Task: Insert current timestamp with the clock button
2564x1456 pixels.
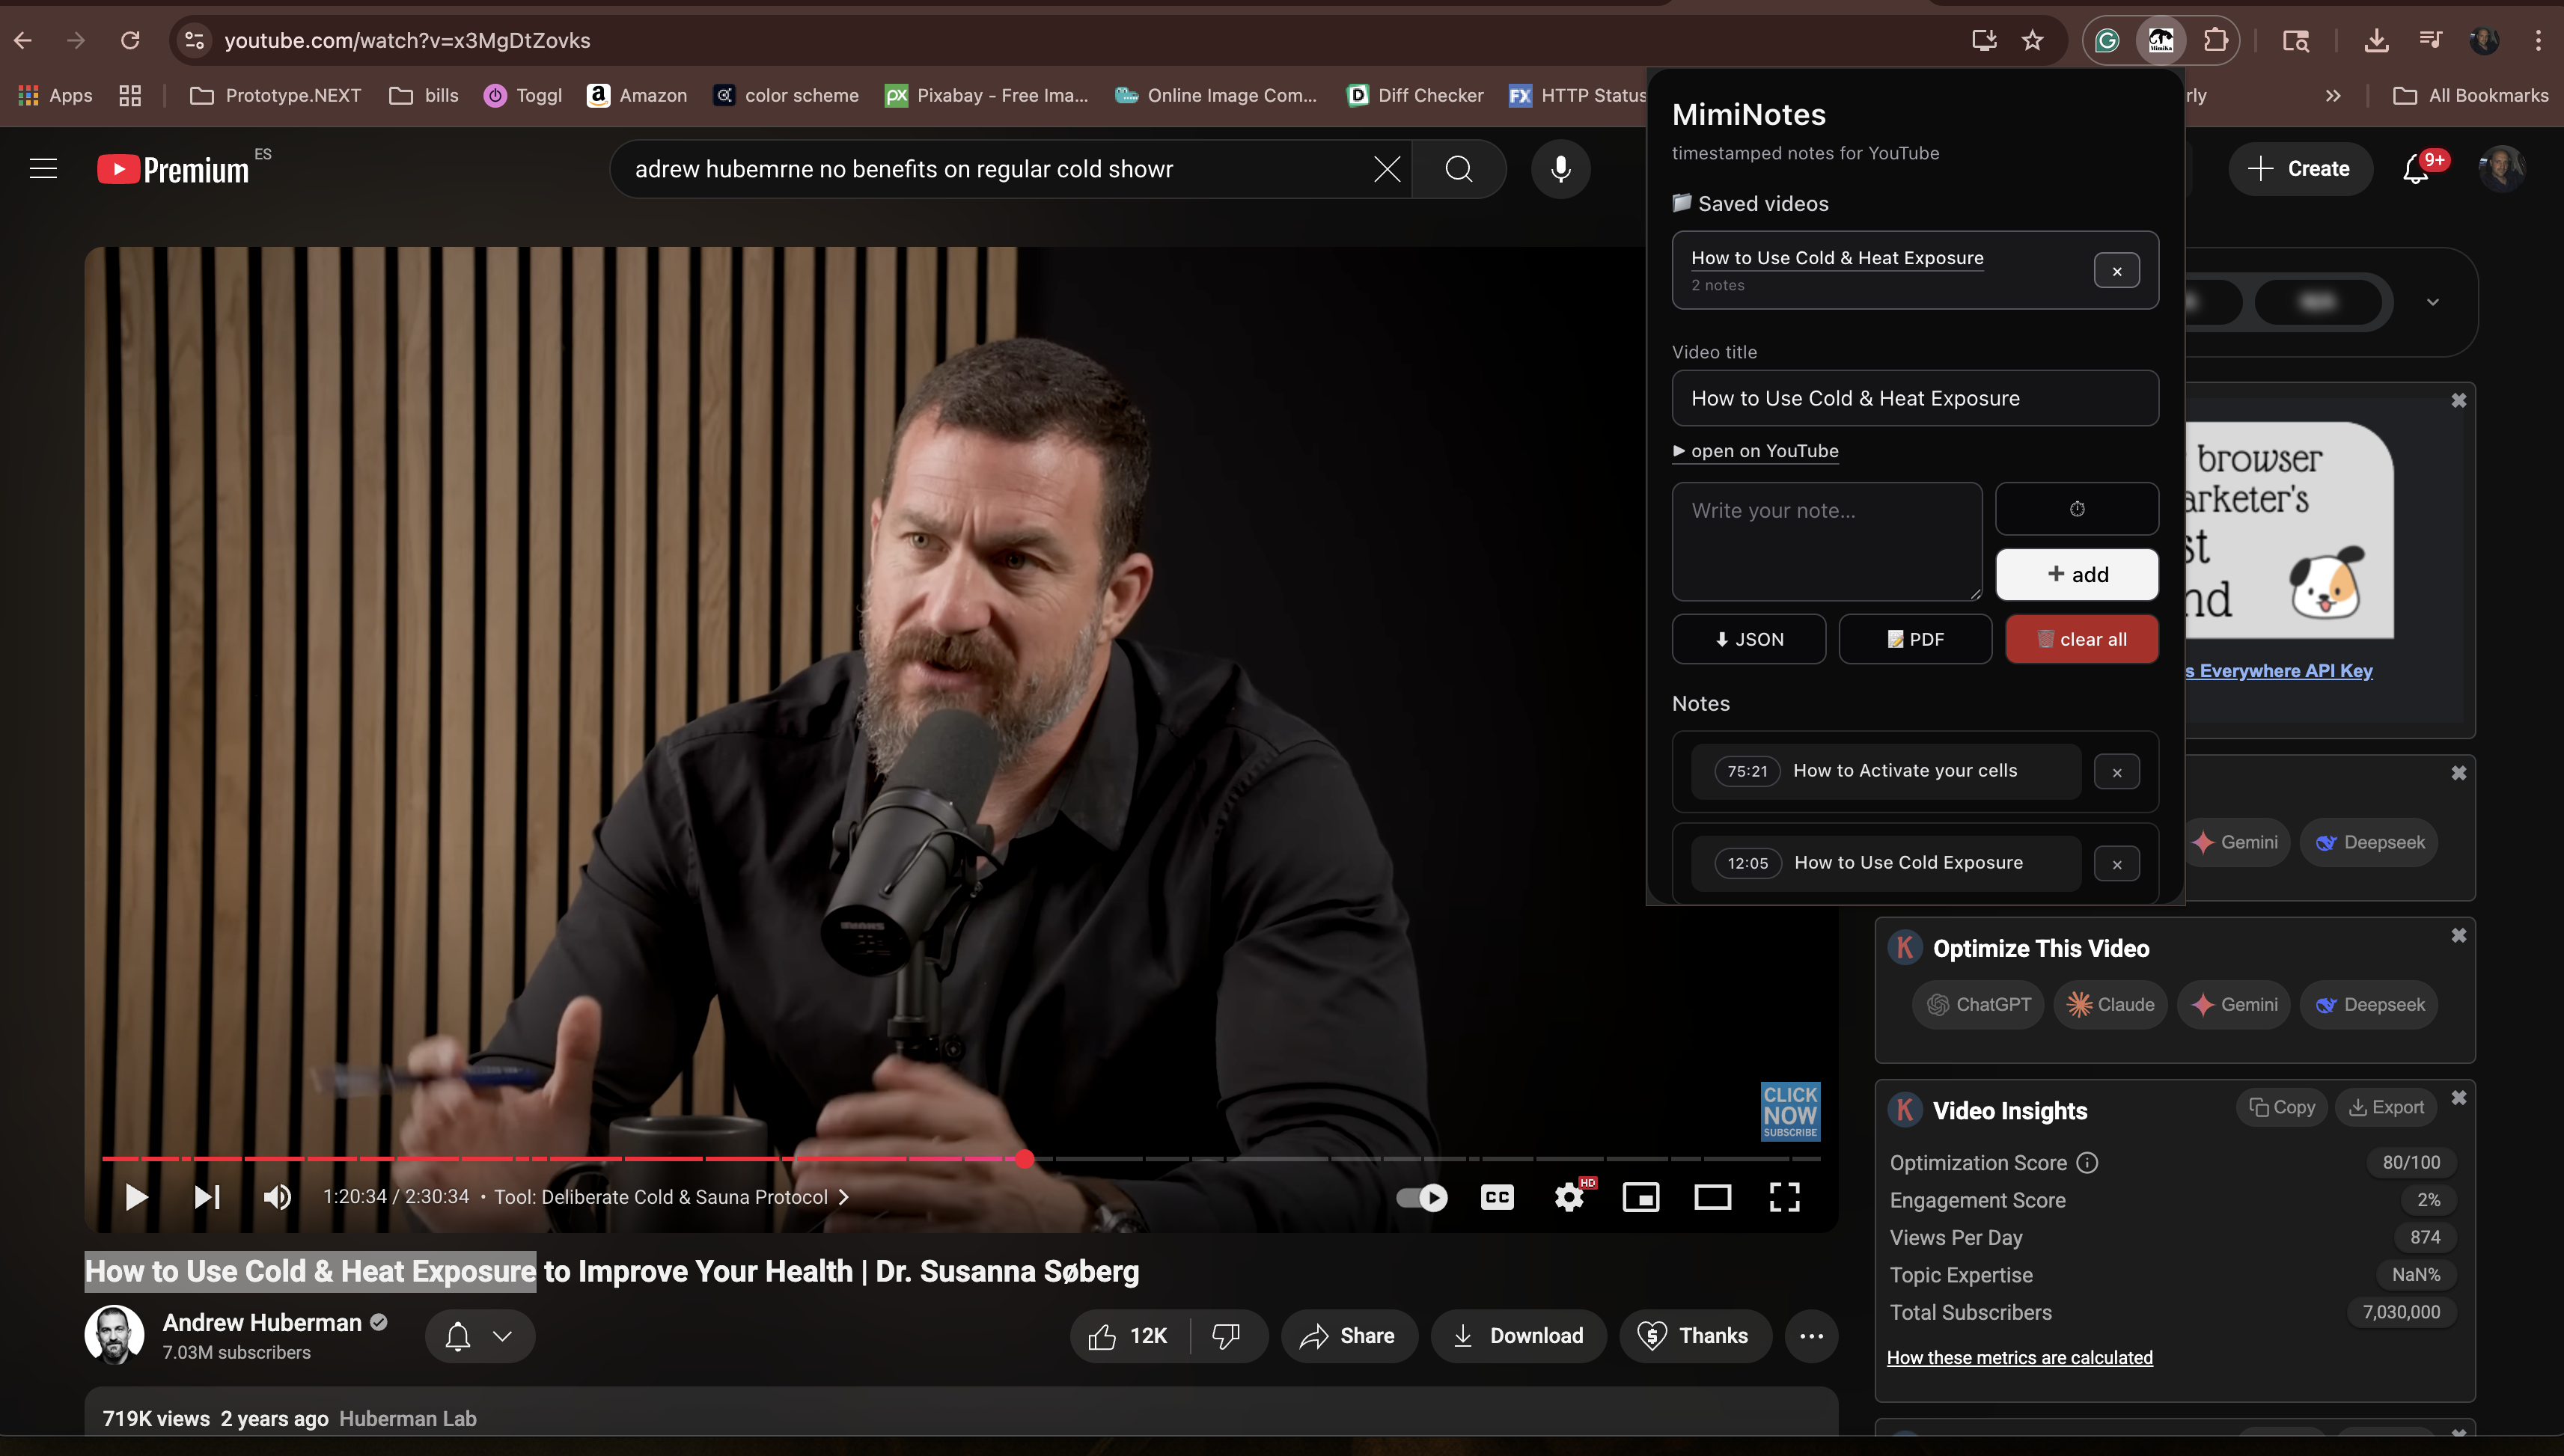Action: point(2077,509)
